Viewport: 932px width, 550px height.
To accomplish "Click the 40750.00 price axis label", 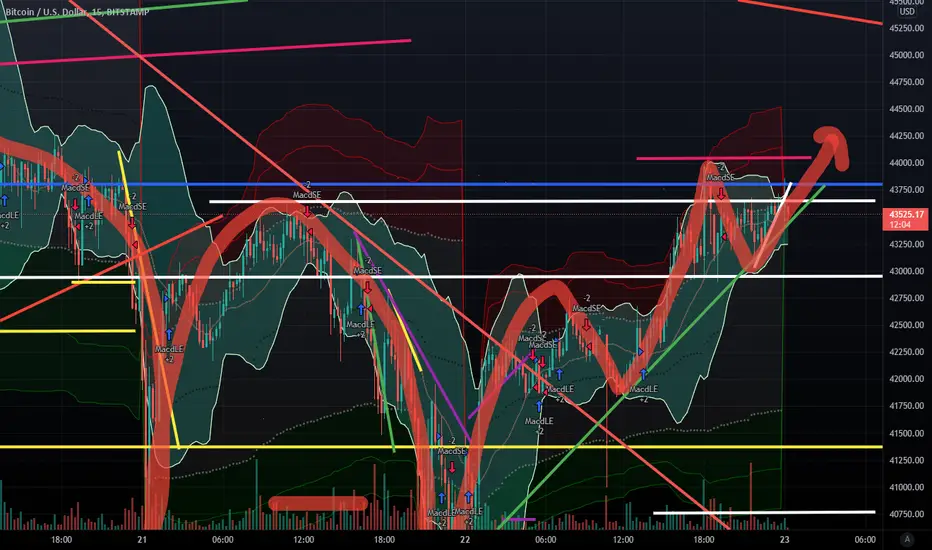I will point(906,514).
